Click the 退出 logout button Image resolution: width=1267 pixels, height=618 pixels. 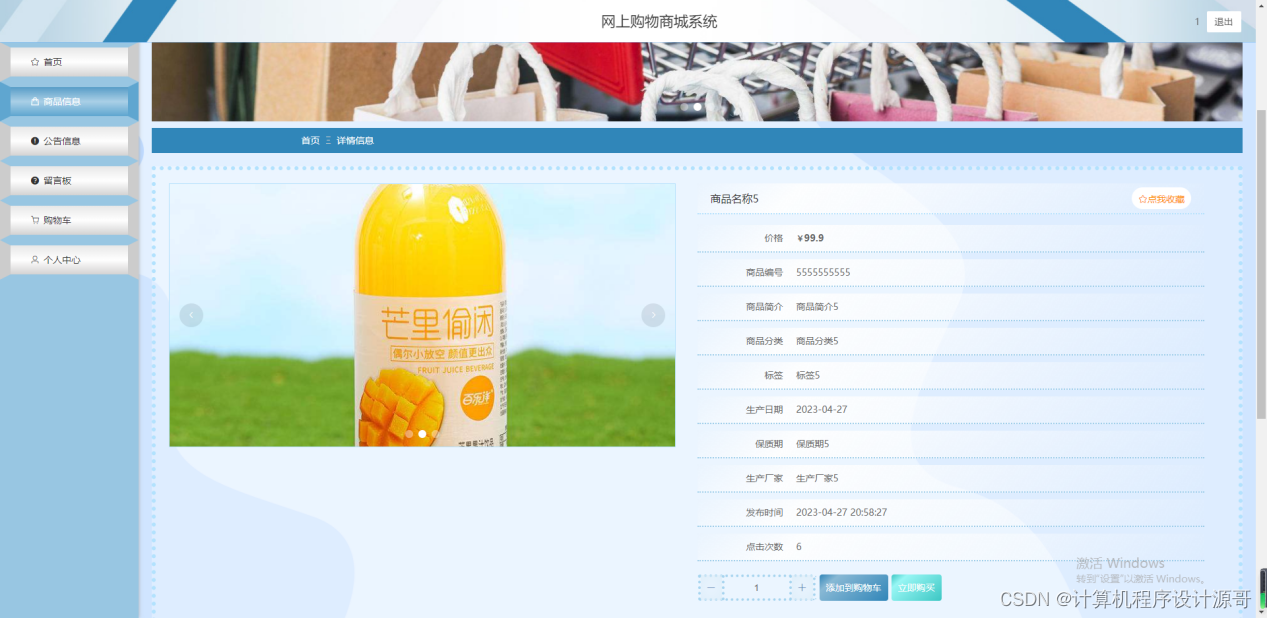pyautogui.click(x=1223, y=22)
